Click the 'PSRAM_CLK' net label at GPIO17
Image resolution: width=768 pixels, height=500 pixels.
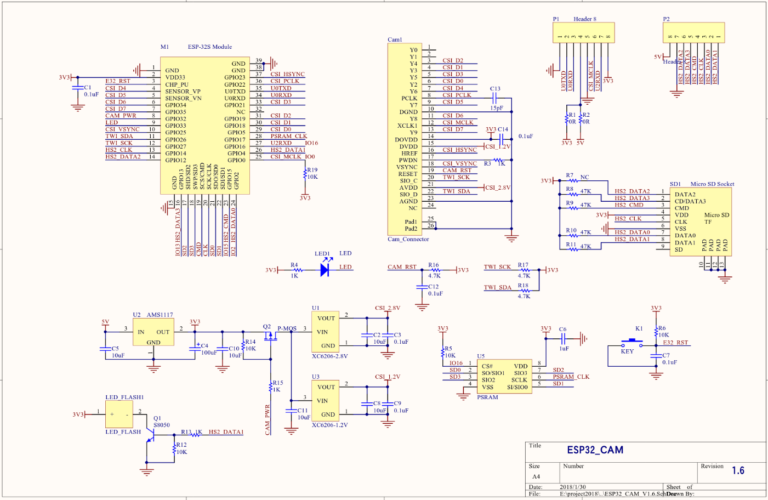(289, 136)
